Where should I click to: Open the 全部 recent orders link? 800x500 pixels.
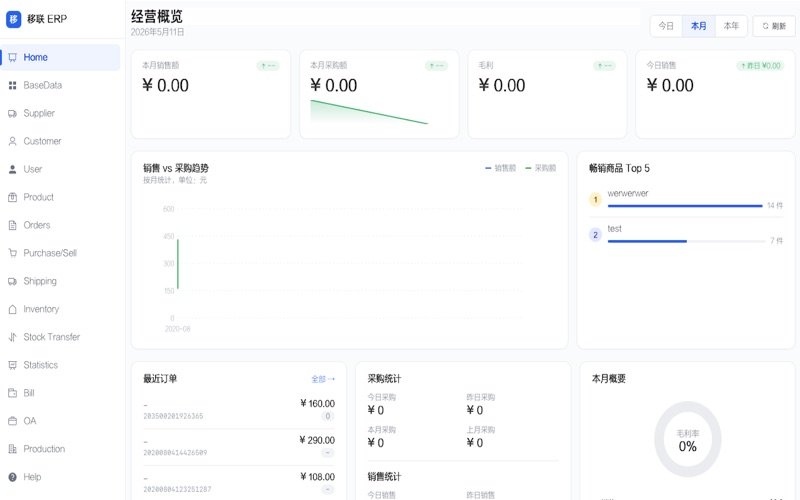pos(323,379)
